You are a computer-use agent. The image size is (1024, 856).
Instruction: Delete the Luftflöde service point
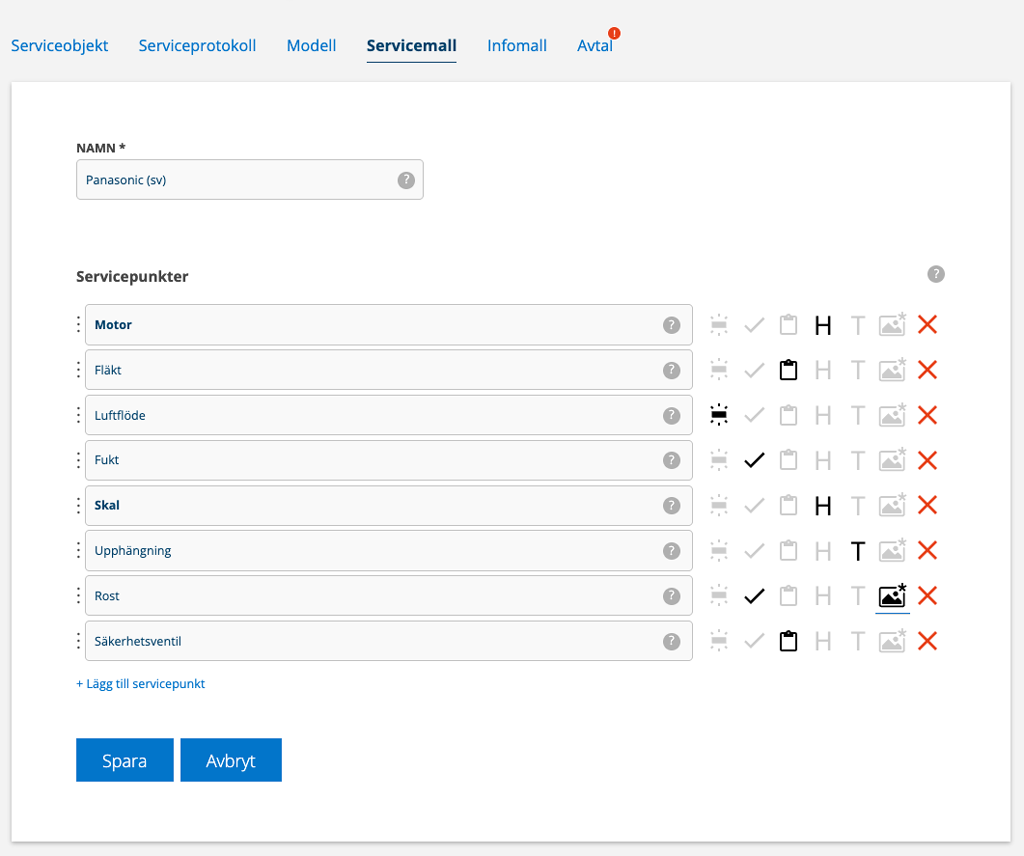click(x=927, y=415)
